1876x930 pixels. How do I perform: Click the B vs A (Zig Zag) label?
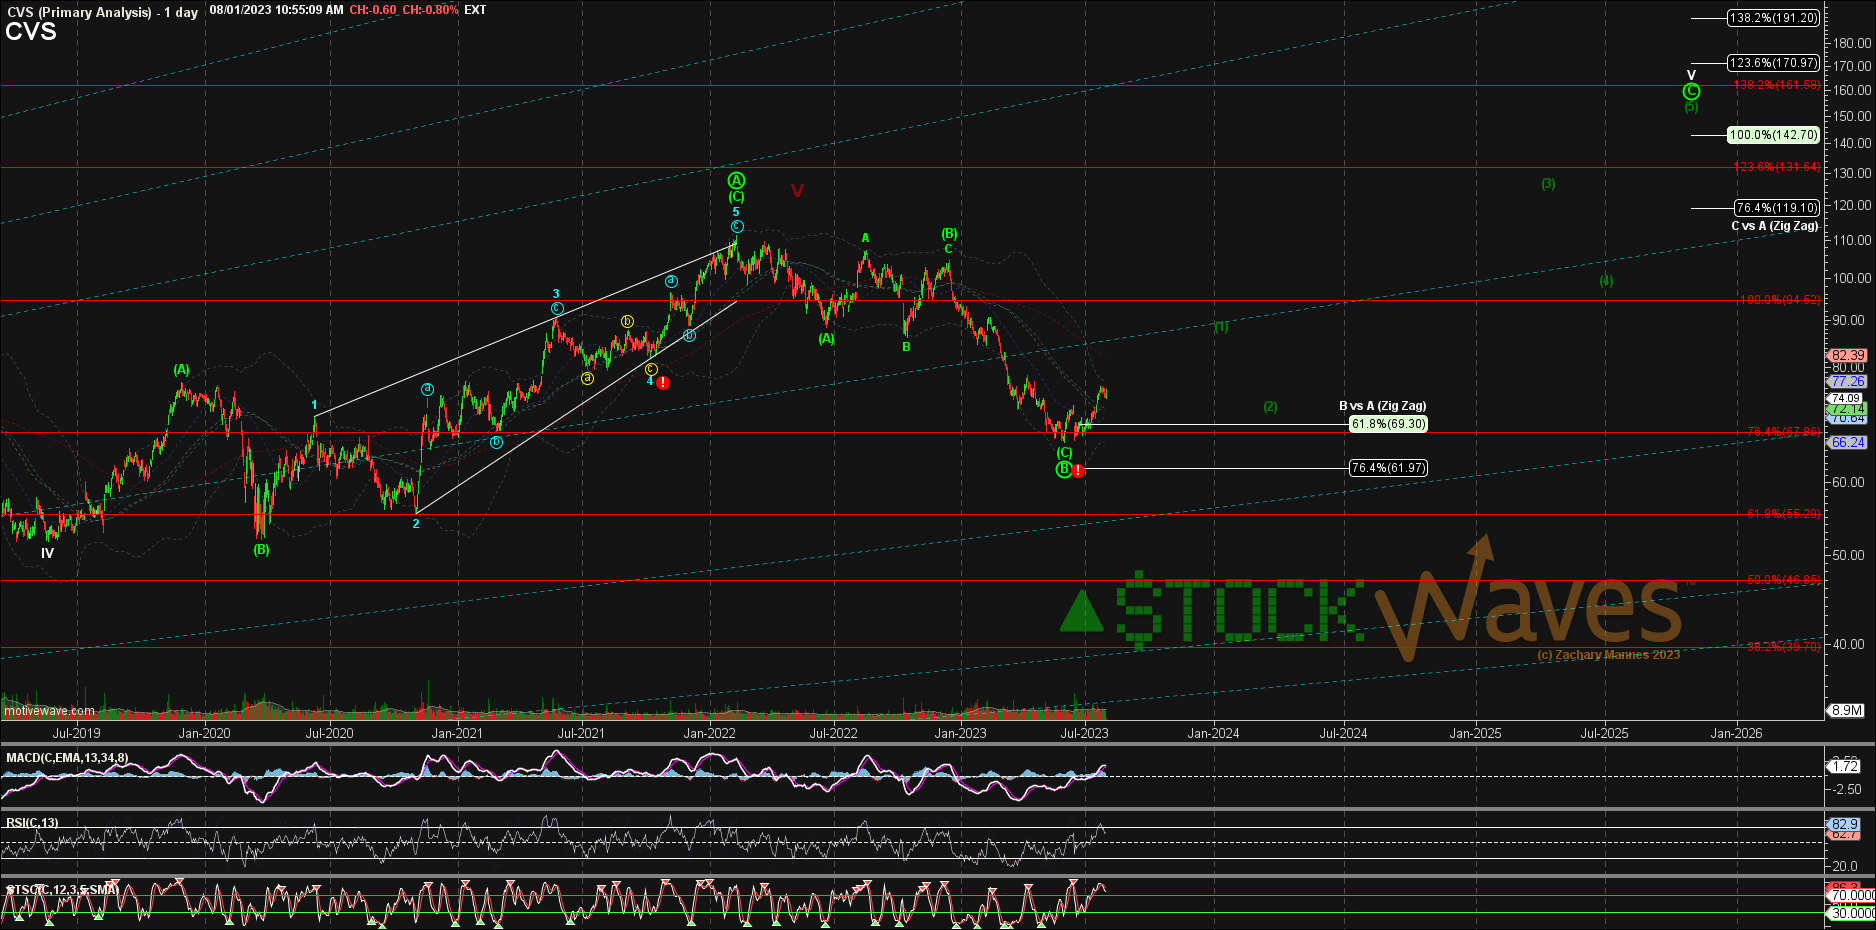[1383, 406]
